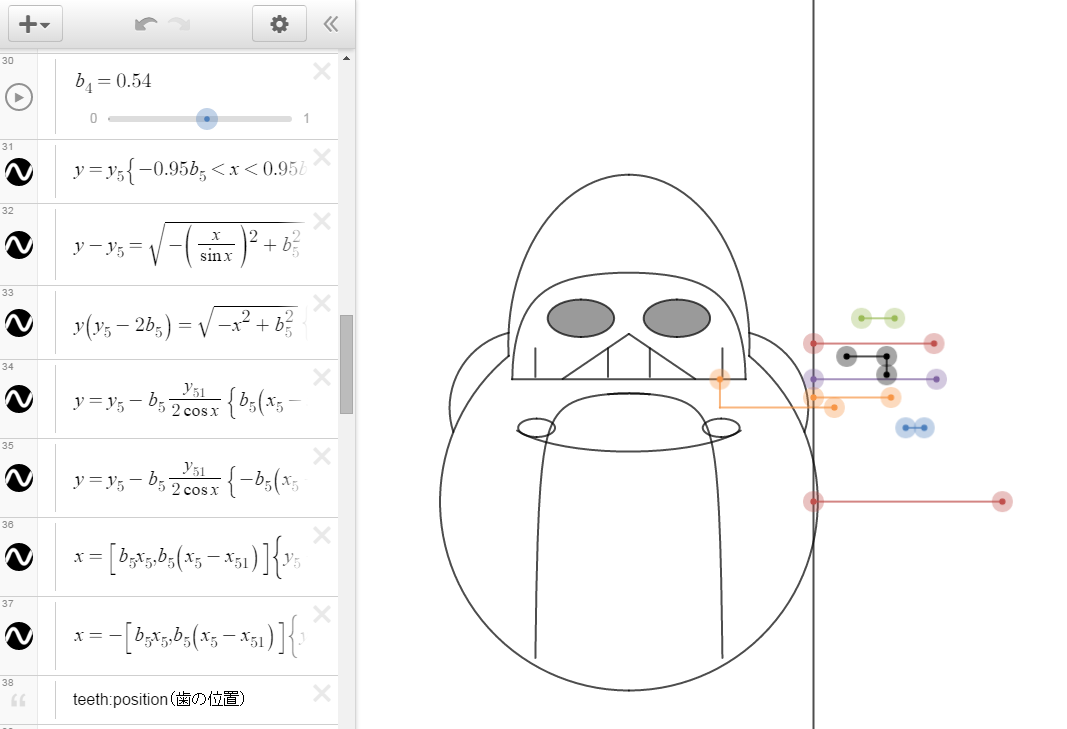Hide the curve for expression 31

coord(19,172)
